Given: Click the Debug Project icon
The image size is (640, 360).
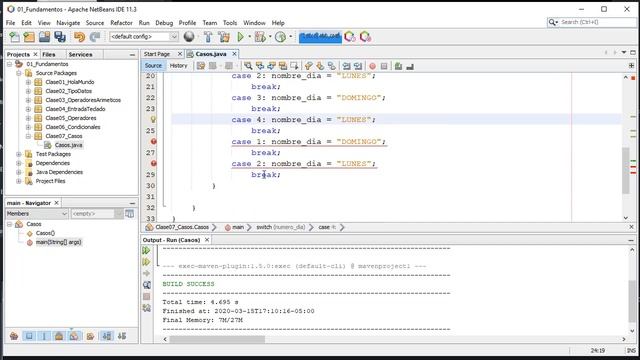Looking at the screenshot, I should [260, 37].
